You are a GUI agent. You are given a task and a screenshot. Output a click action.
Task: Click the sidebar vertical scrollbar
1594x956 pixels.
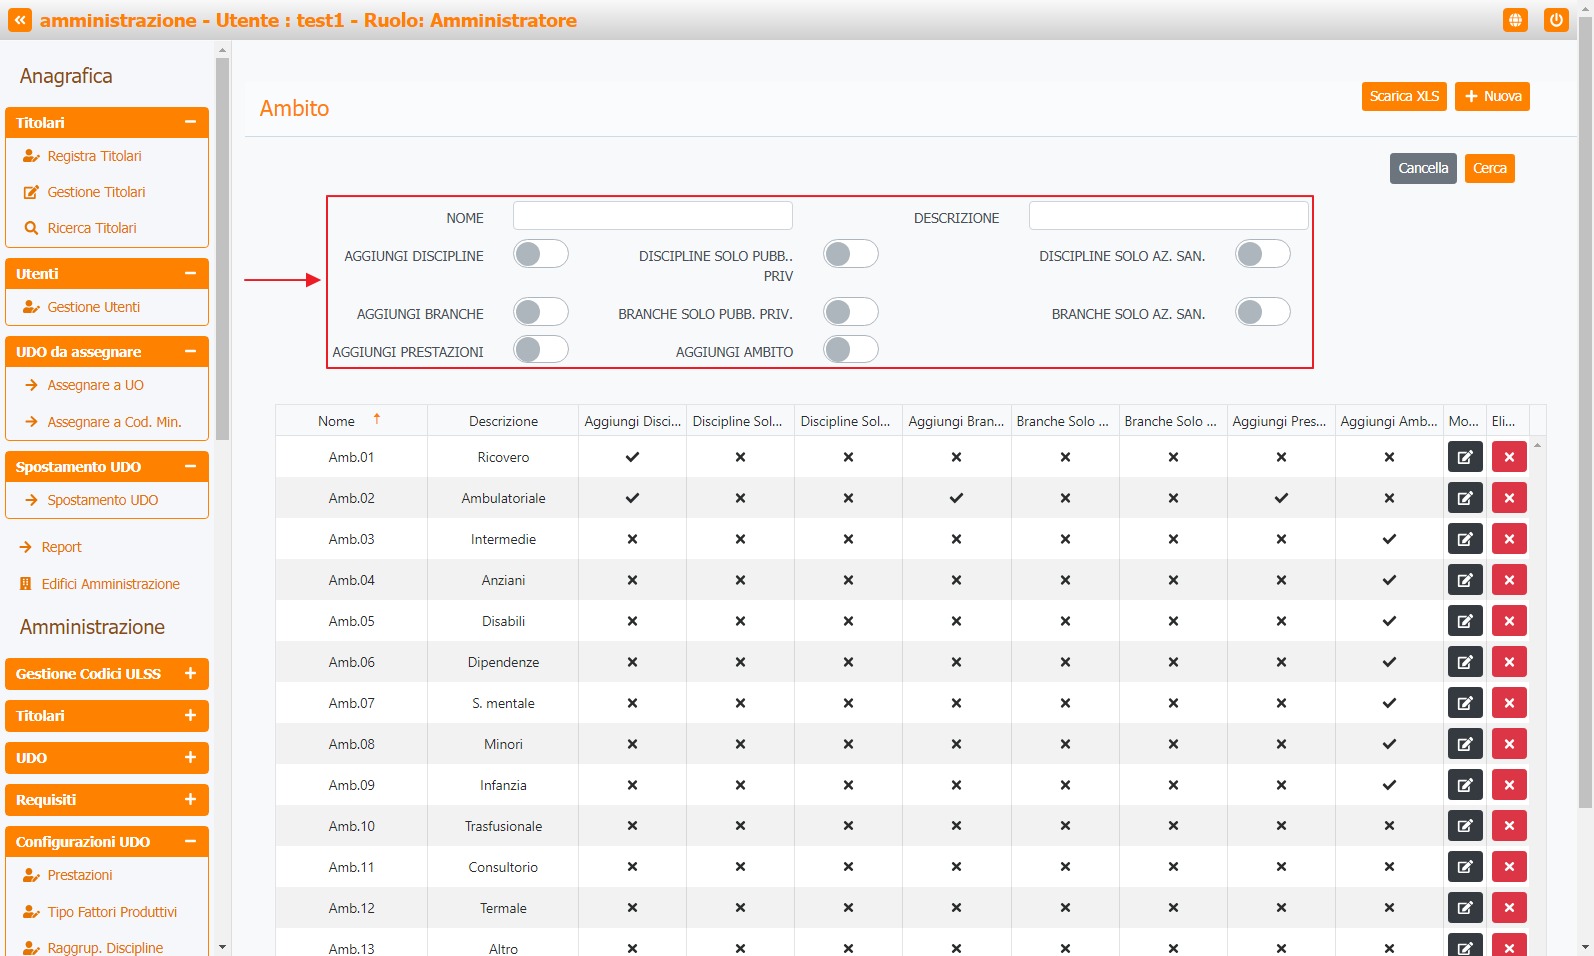(222, 250)
